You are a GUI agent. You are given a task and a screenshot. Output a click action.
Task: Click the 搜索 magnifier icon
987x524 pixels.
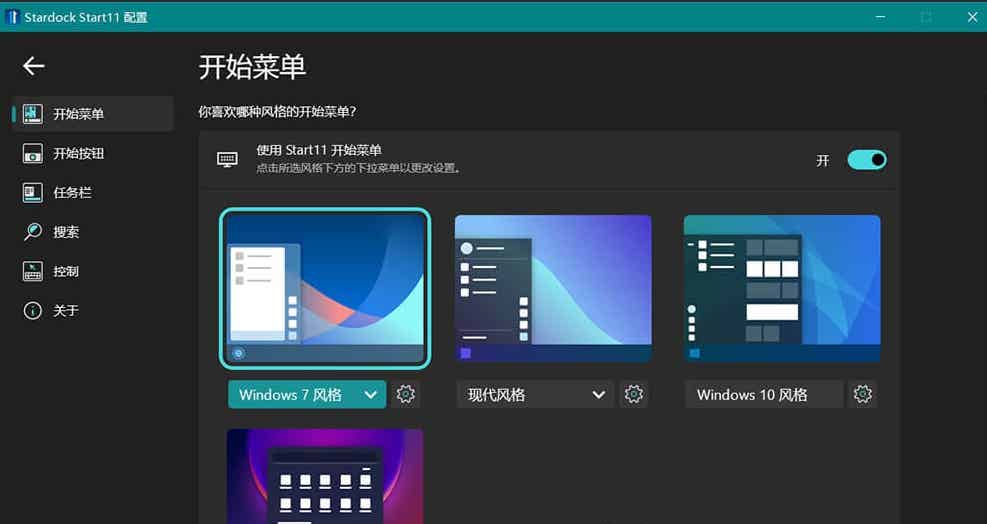(x=33, y=232)
